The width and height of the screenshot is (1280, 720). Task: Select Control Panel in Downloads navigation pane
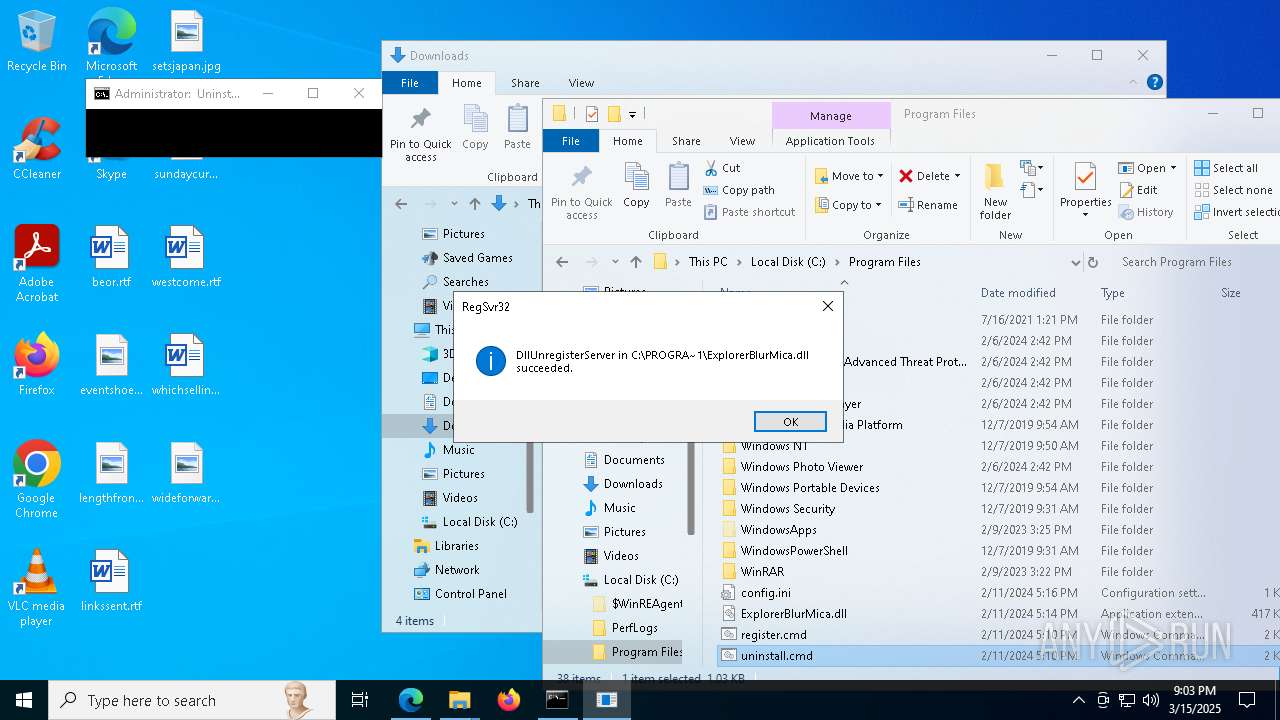471,594
